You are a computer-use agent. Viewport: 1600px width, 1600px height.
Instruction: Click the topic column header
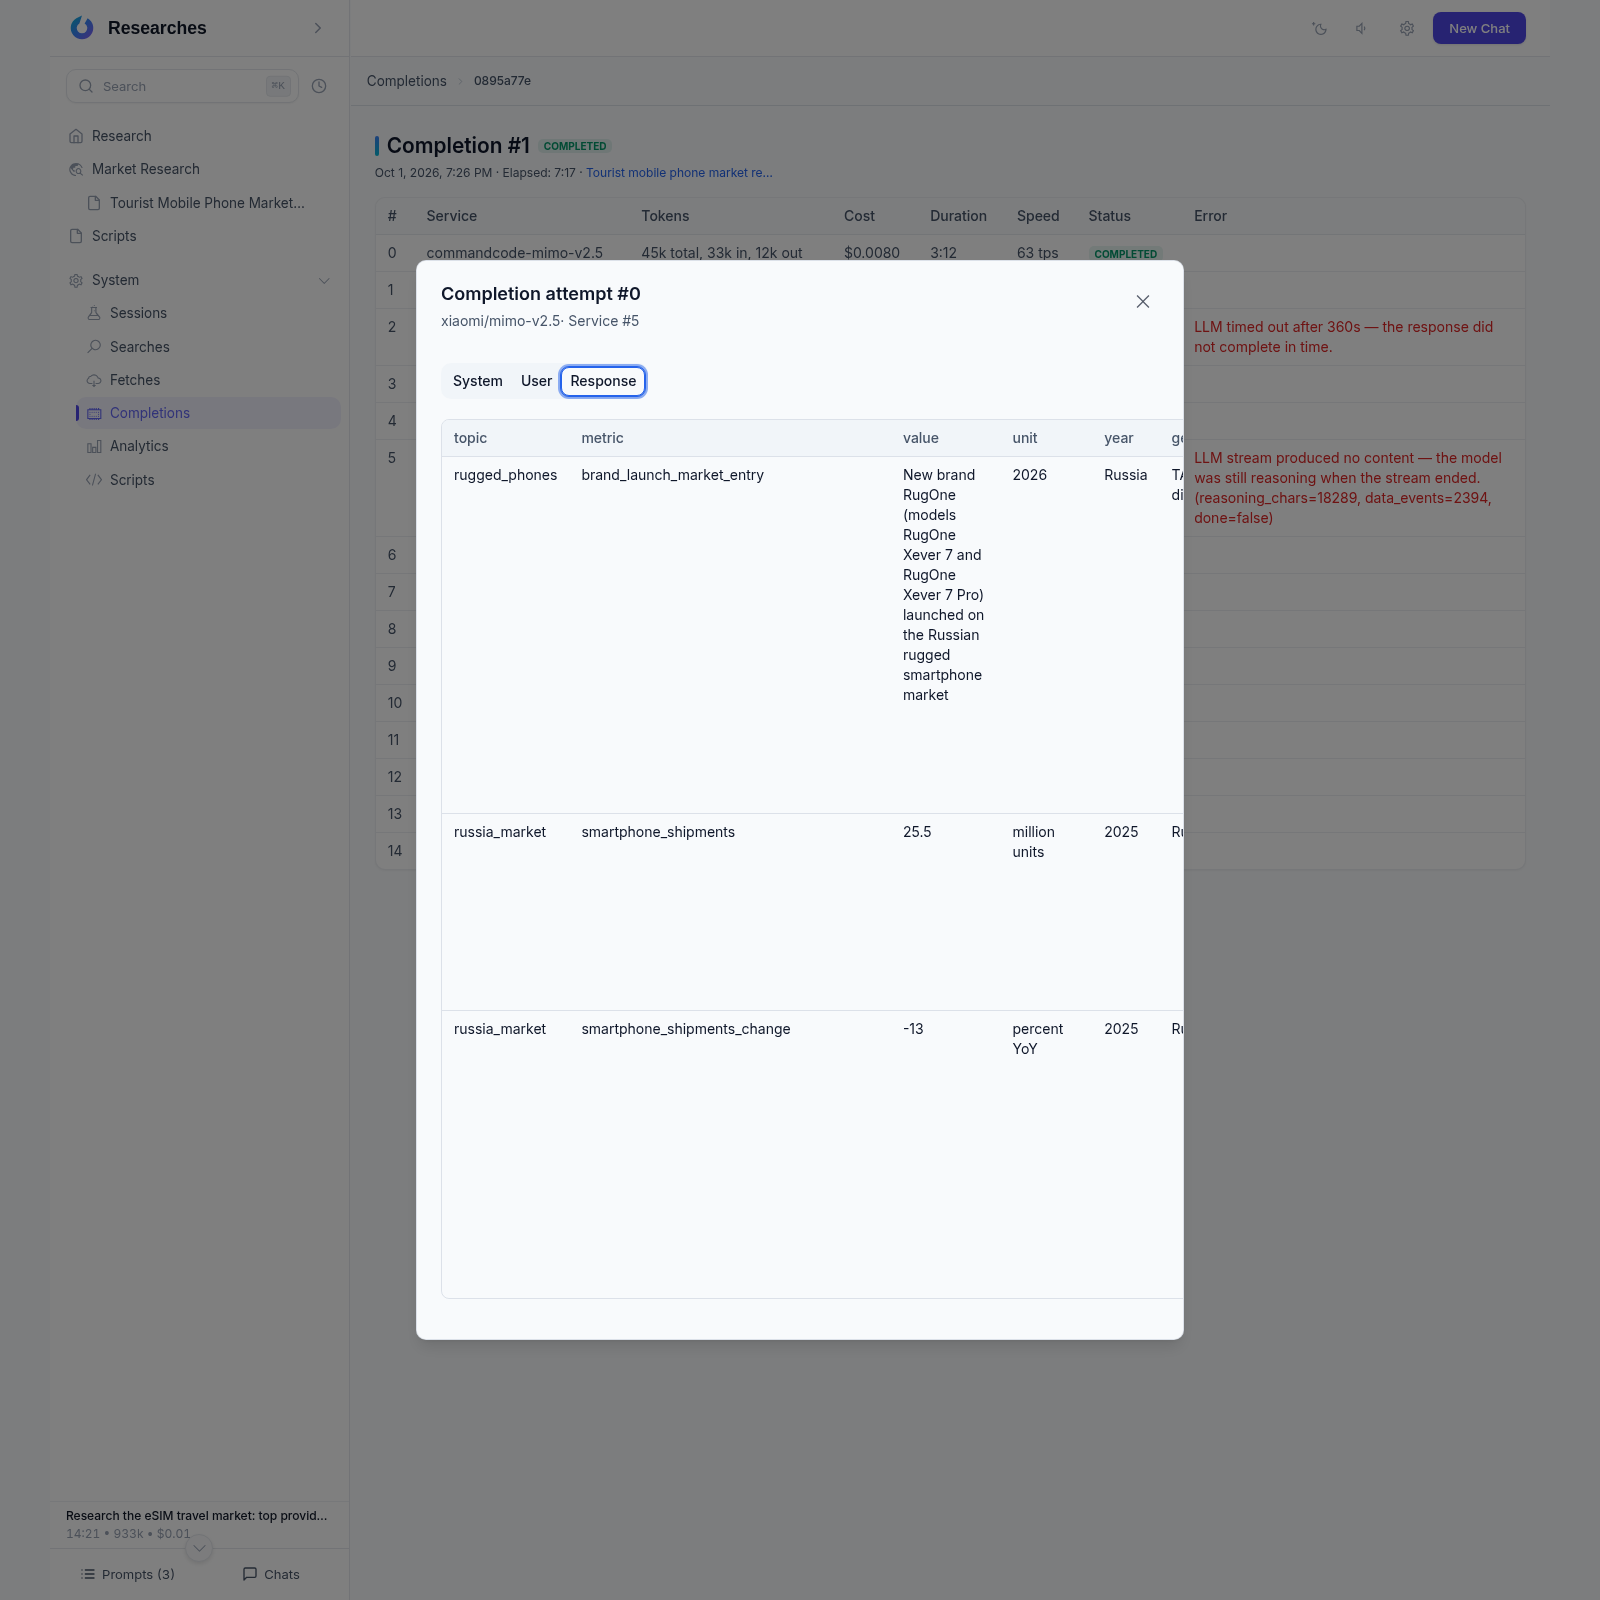[470, 438]
